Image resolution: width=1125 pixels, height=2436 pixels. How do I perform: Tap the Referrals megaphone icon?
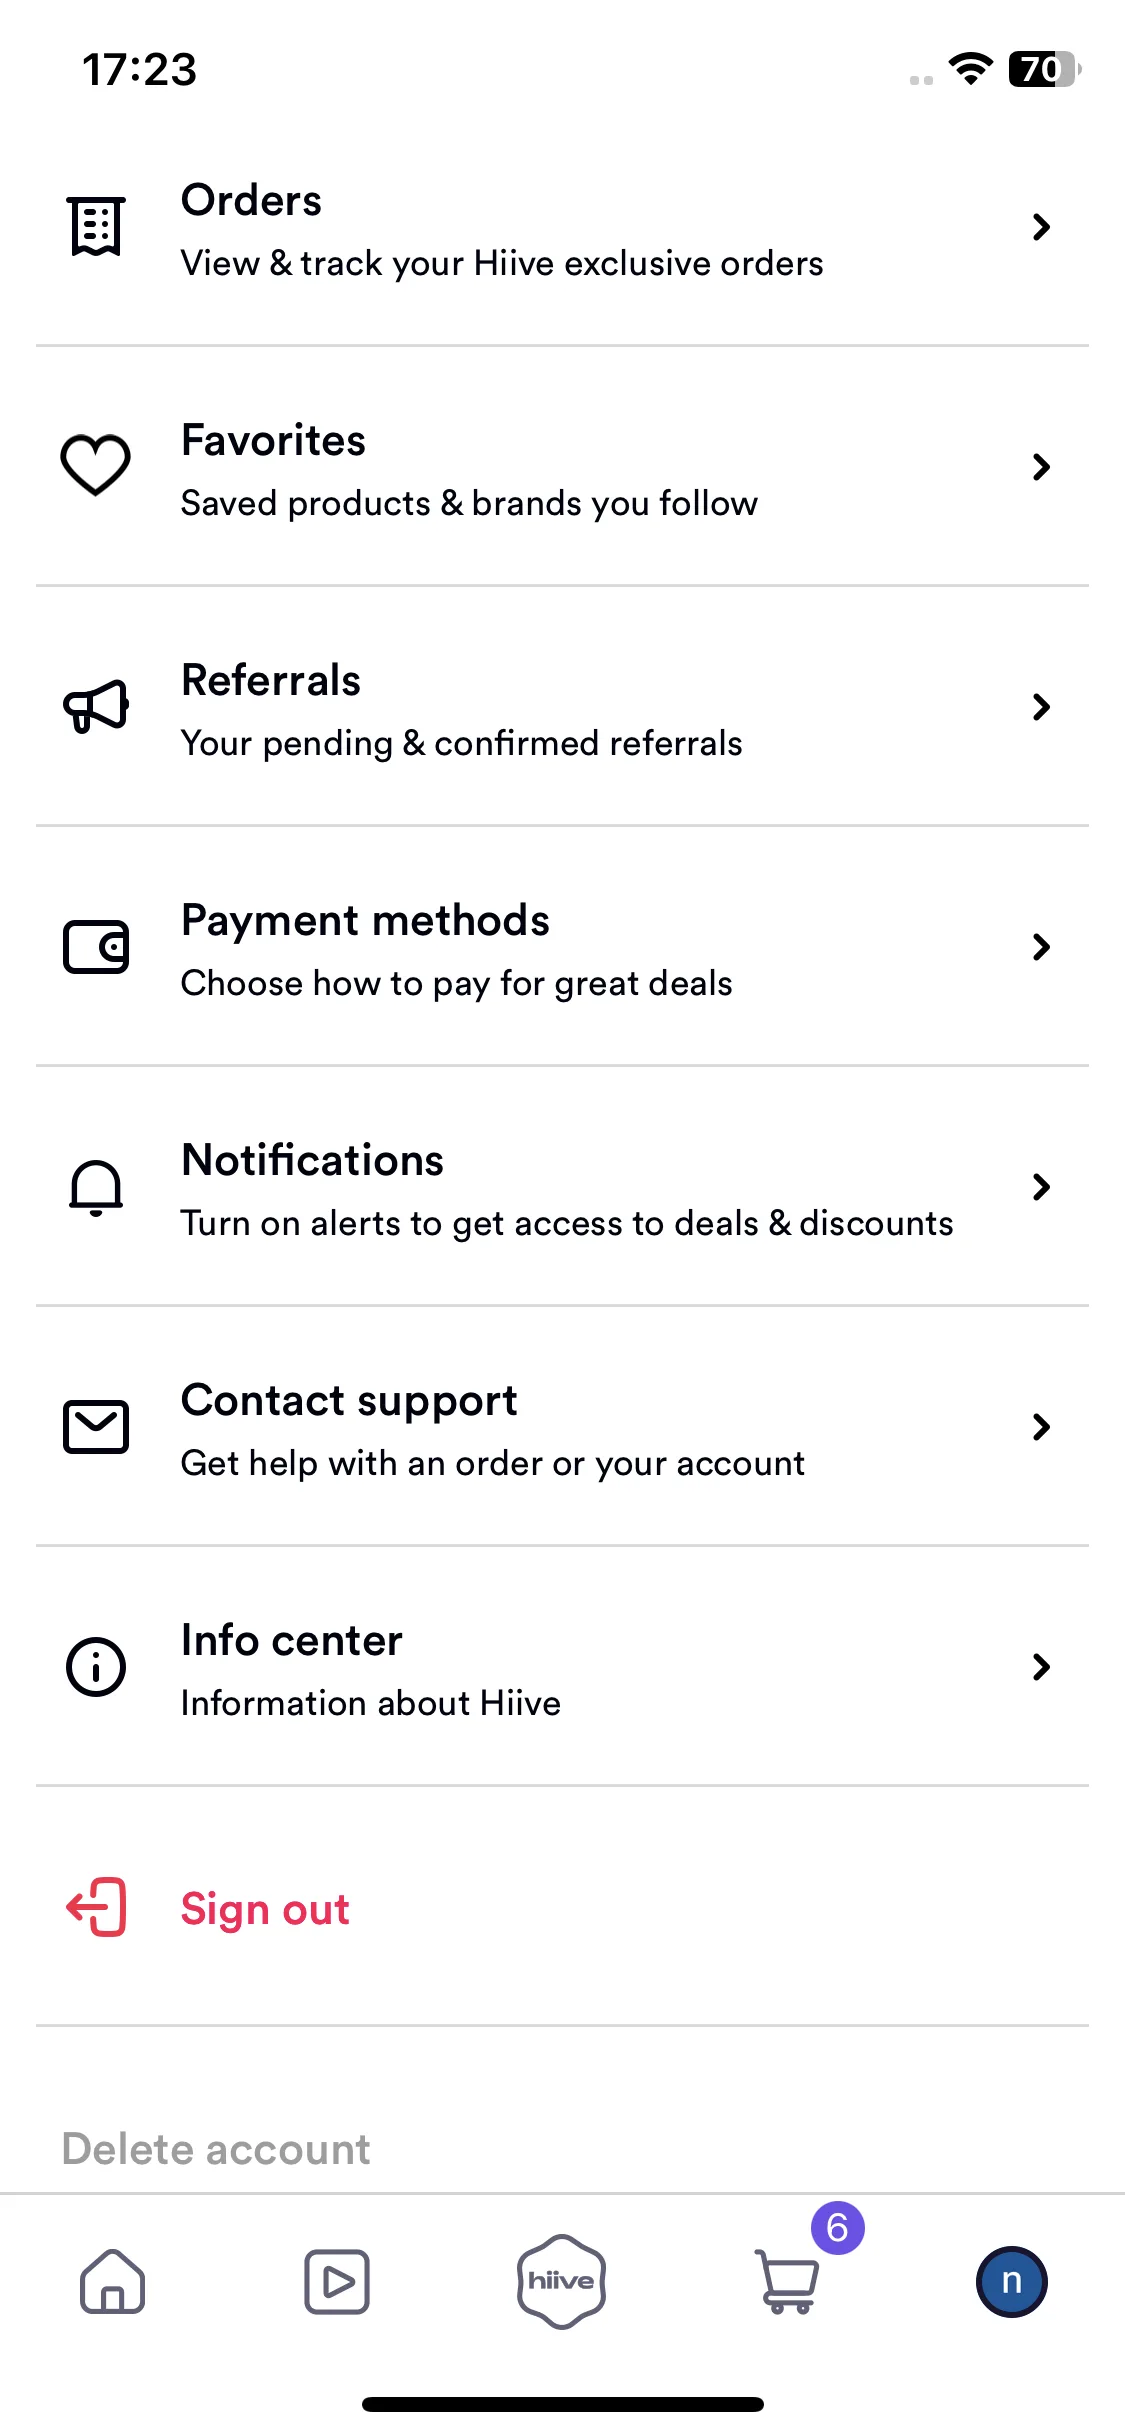tap(96, 706)
